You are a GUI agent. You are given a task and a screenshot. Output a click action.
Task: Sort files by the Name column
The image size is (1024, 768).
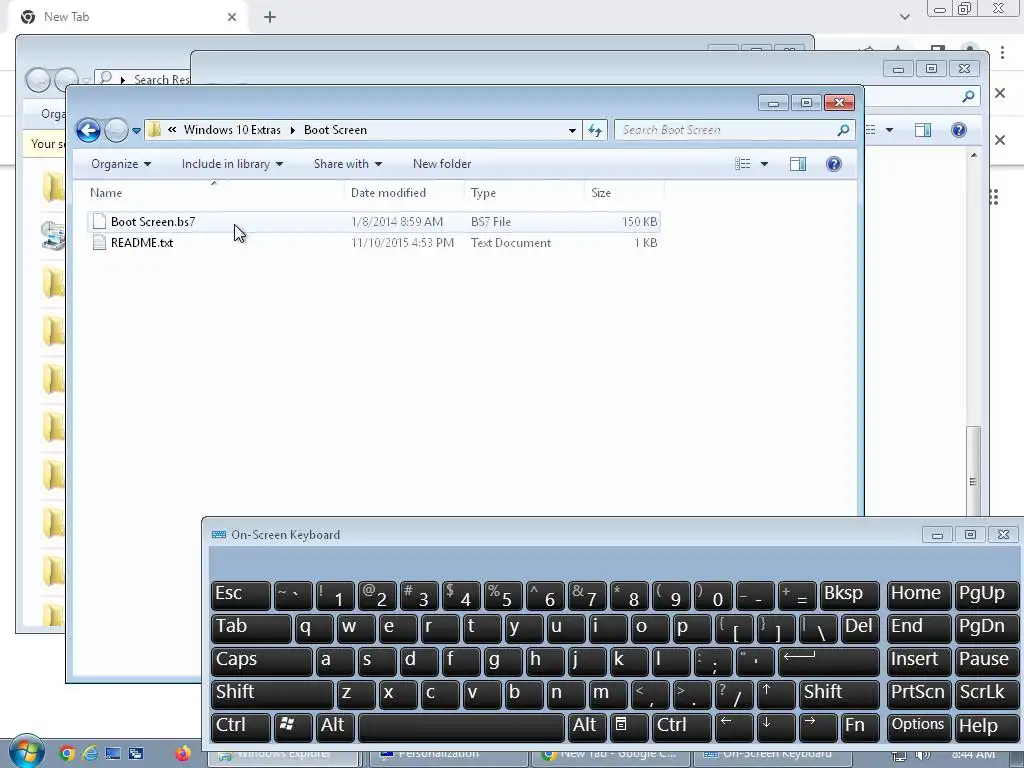click(216, 193)
